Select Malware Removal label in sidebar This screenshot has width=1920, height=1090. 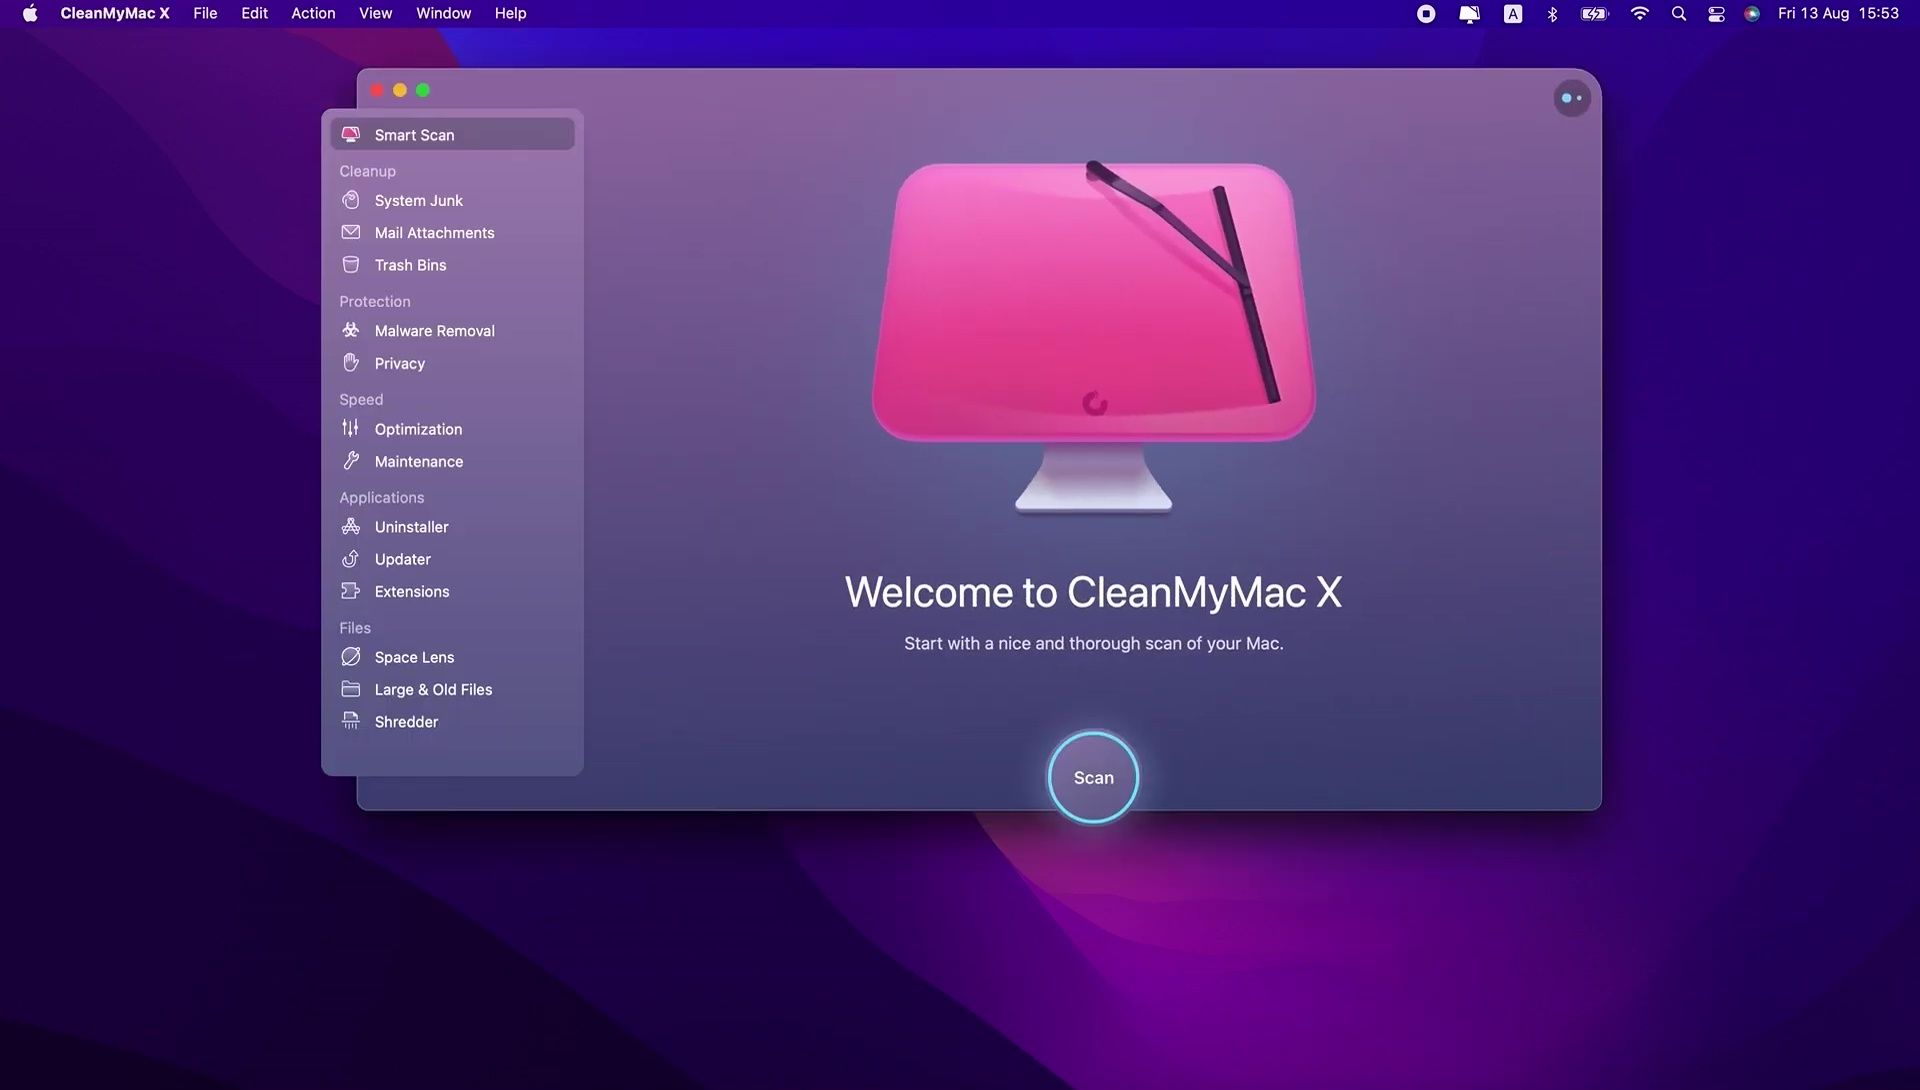point(434,330)
